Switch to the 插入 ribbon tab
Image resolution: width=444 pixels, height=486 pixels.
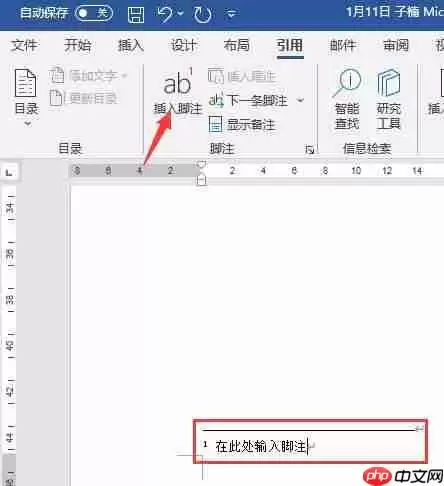[130, 45]
